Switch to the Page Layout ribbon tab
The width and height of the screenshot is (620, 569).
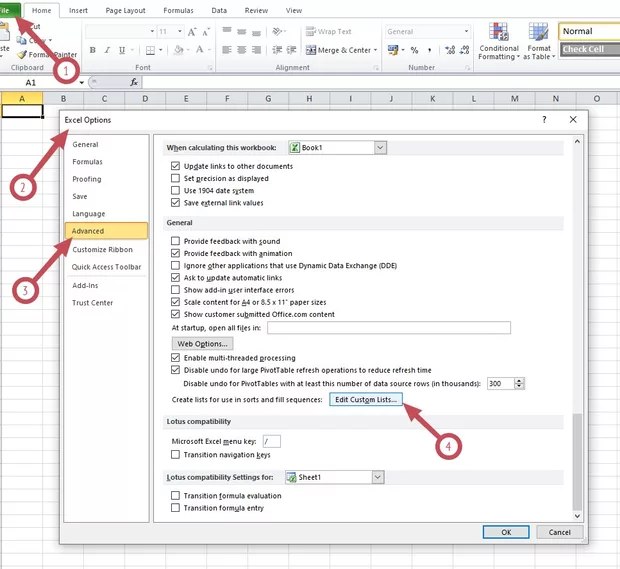tap(126, 10)
